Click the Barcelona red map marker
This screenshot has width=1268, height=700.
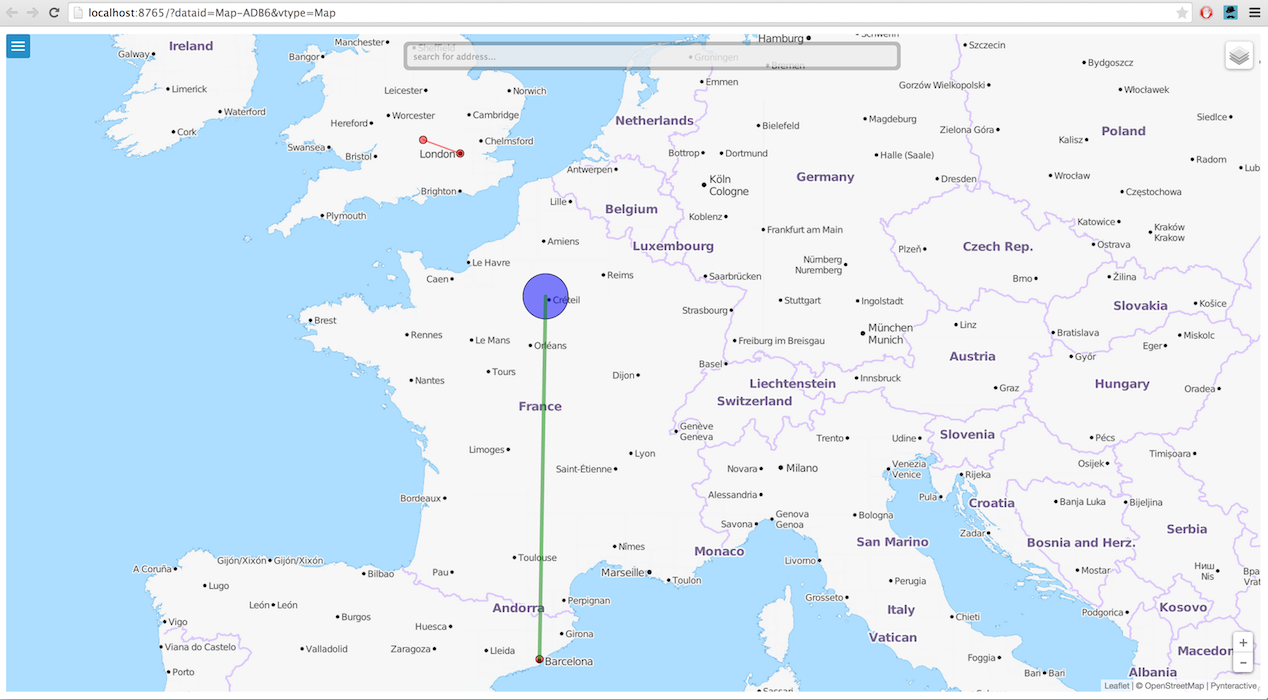point(539,659)
